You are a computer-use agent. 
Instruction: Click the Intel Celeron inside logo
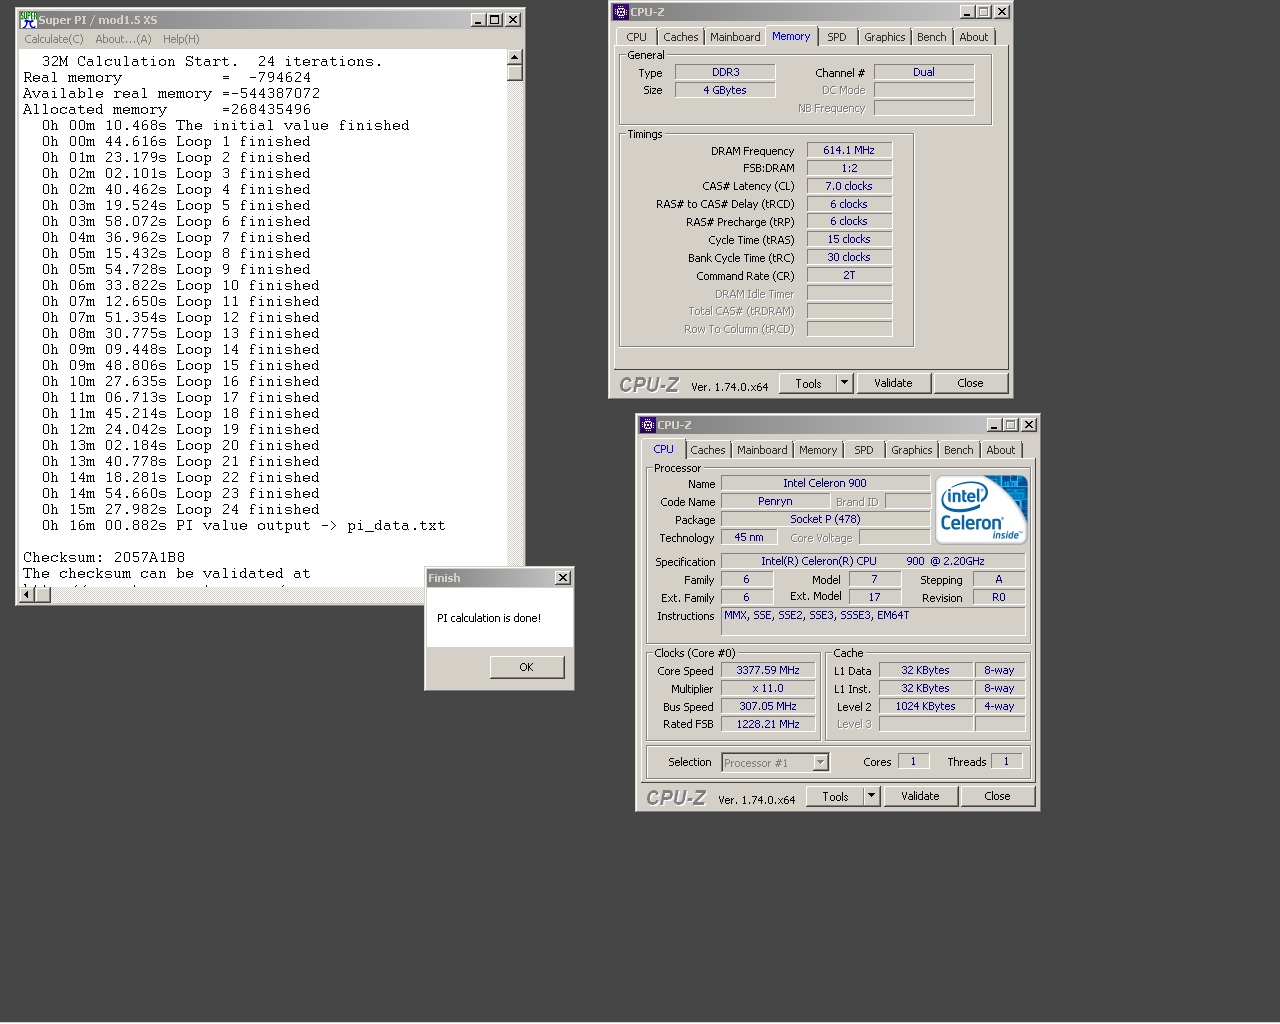click(x=981, y=509)
